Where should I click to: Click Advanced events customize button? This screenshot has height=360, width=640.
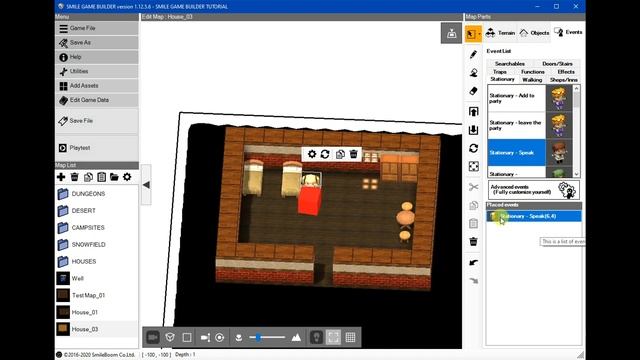533,190
